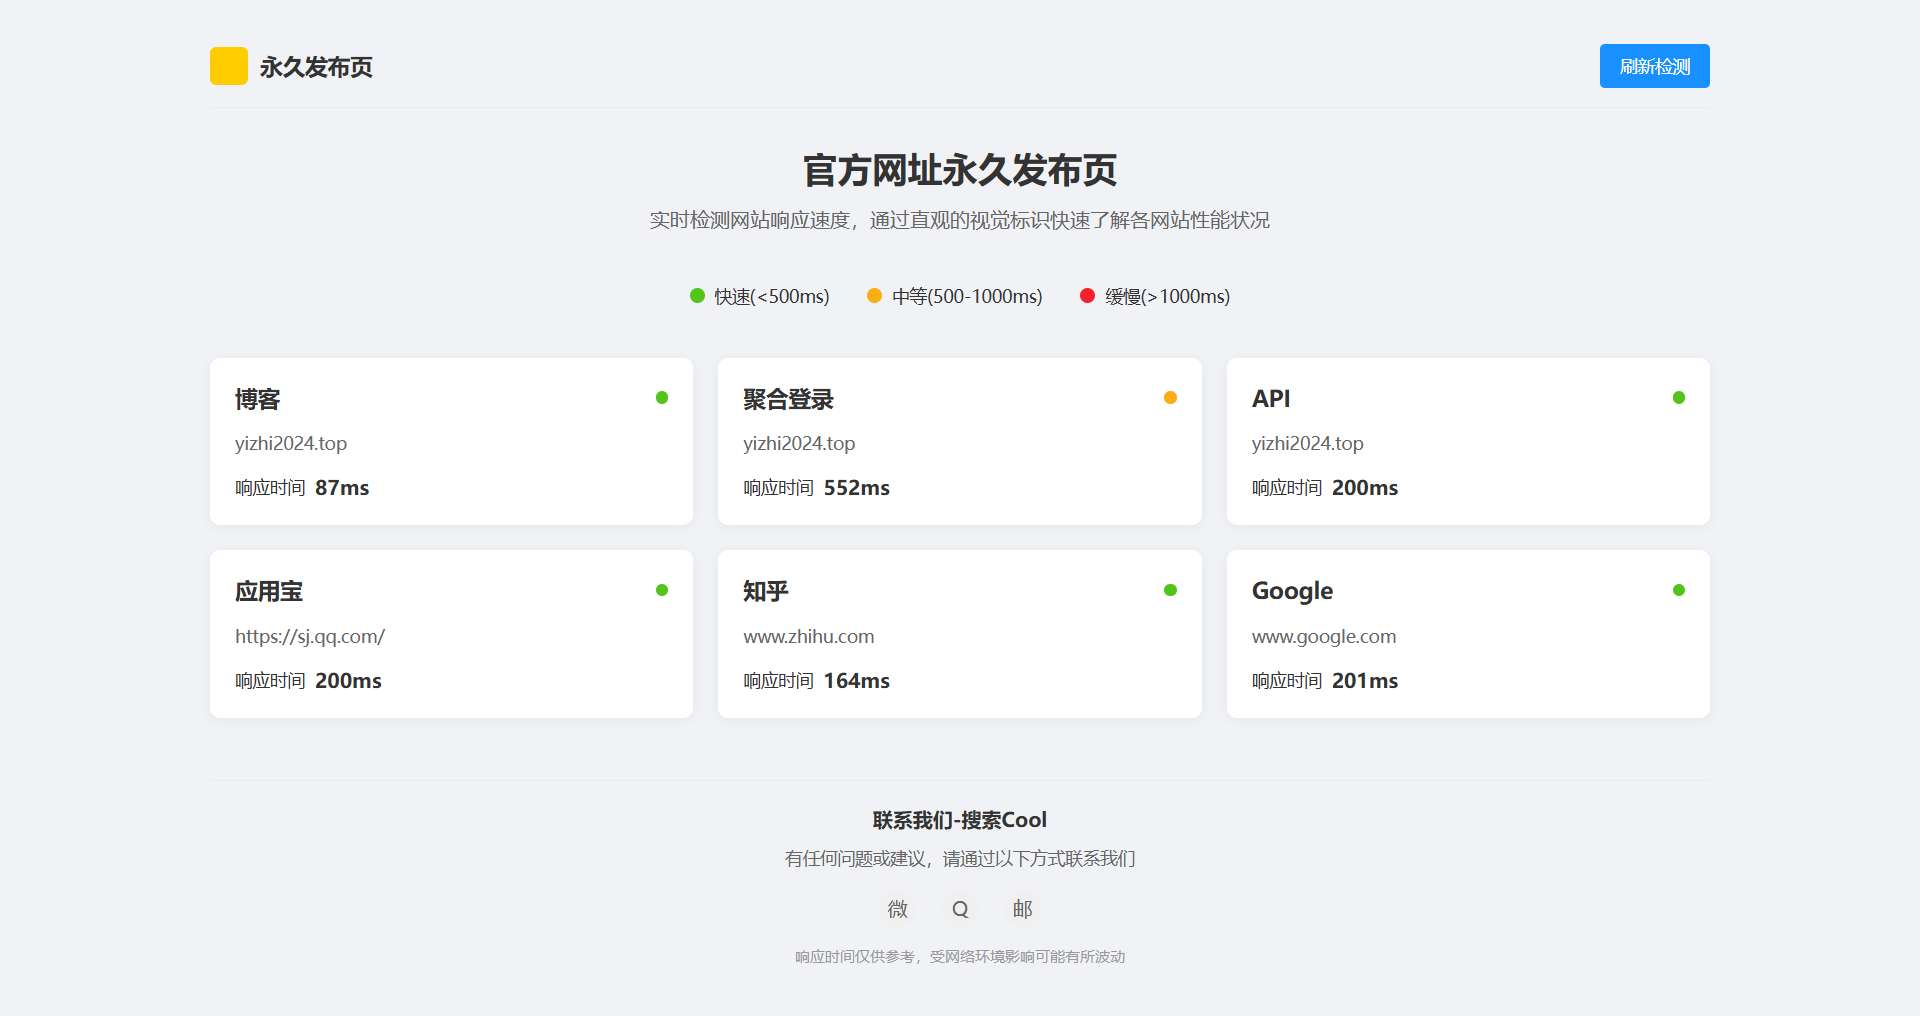Expand the Google site card
Viewport: 1920px width, 1016px height.
click(x=1467, y=633)
